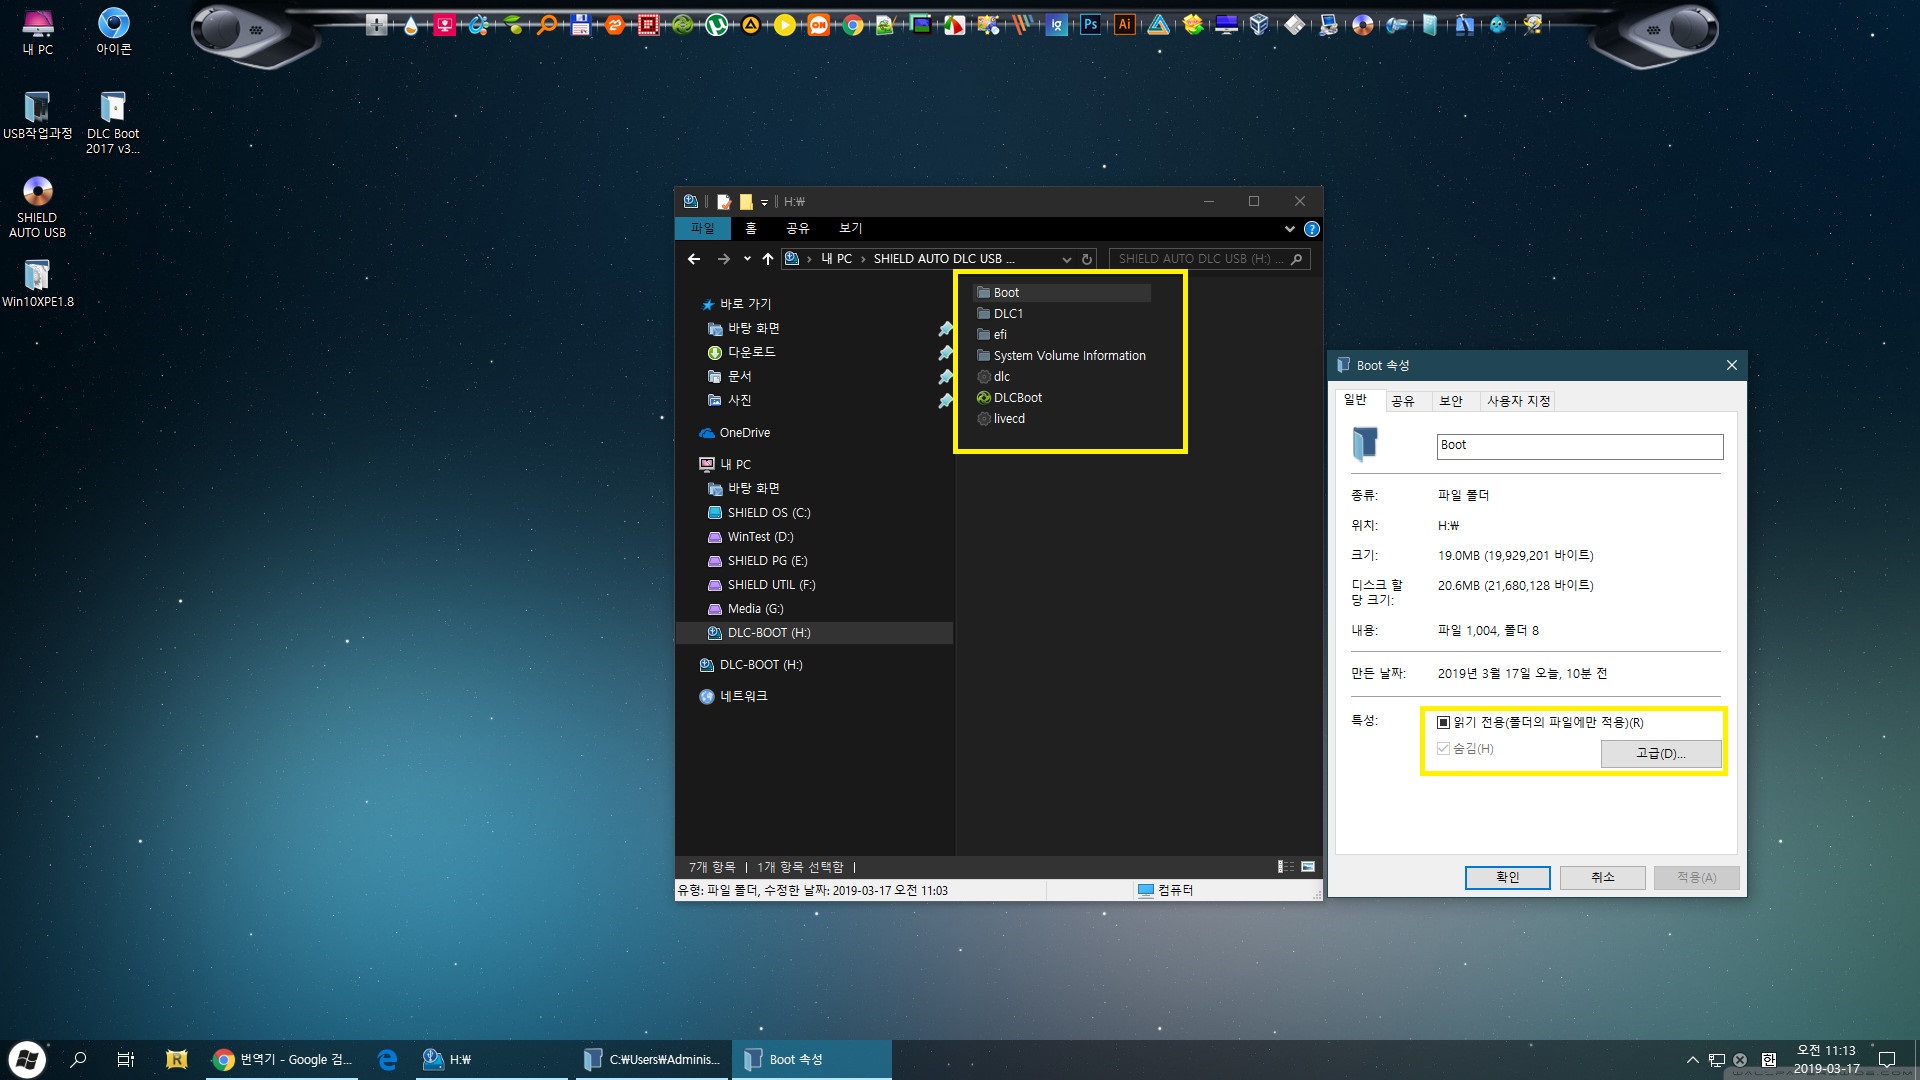The image size is (1920, 1080).
Task: Select Media (G:) drive in sidebar
Action: [x=746, y=609]
